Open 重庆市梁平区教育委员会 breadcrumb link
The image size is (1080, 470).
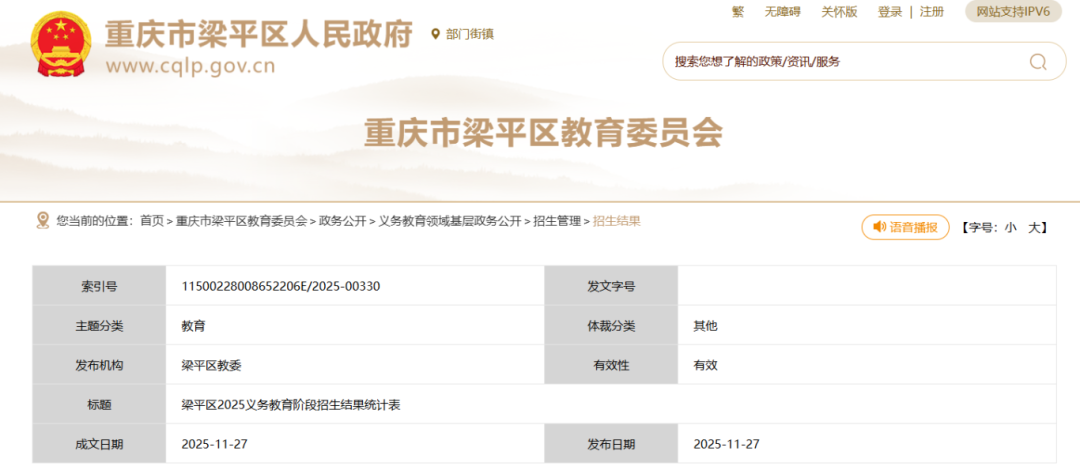point(242,221)
